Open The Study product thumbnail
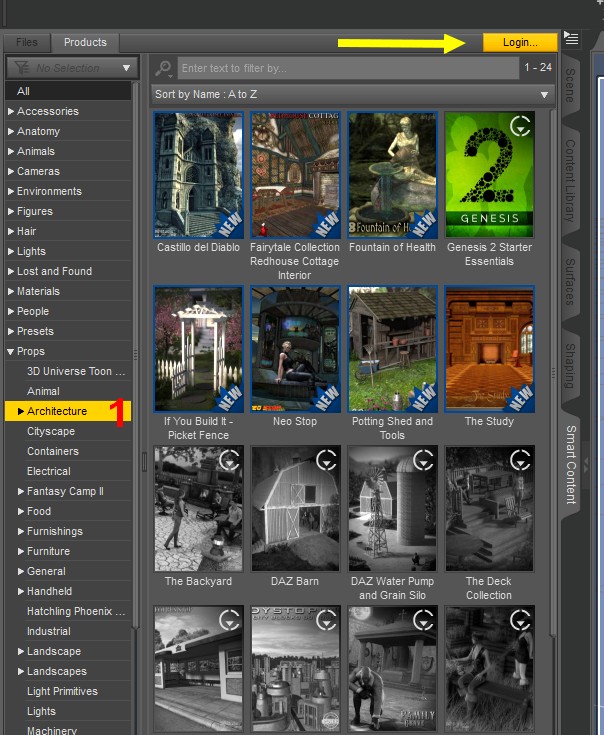 489,349
